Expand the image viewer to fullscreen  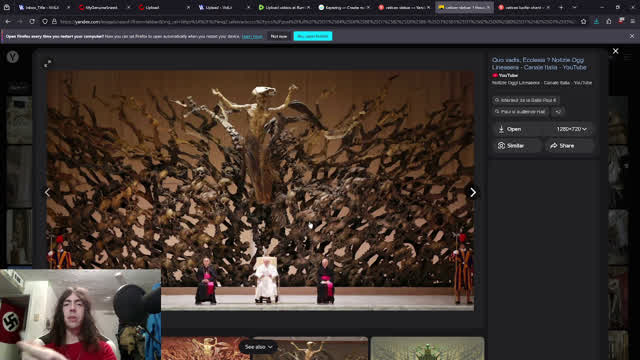click(48, 64)
